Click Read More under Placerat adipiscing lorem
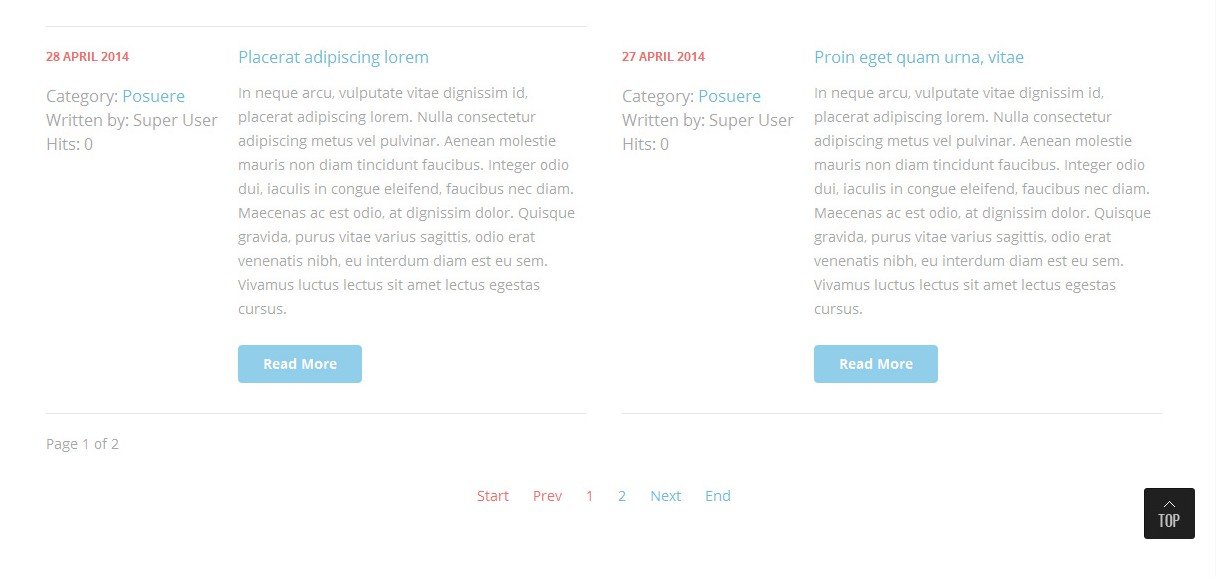This screenshot has height=577, width=1216. (x=300, y=364)
